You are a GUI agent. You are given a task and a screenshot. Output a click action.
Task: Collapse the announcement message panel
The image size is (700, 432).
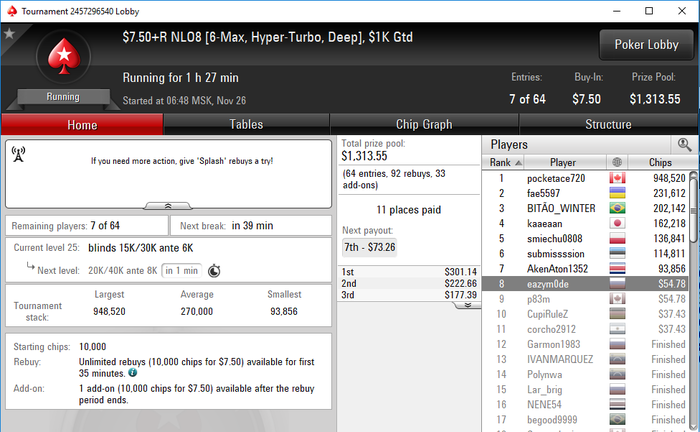168,206
